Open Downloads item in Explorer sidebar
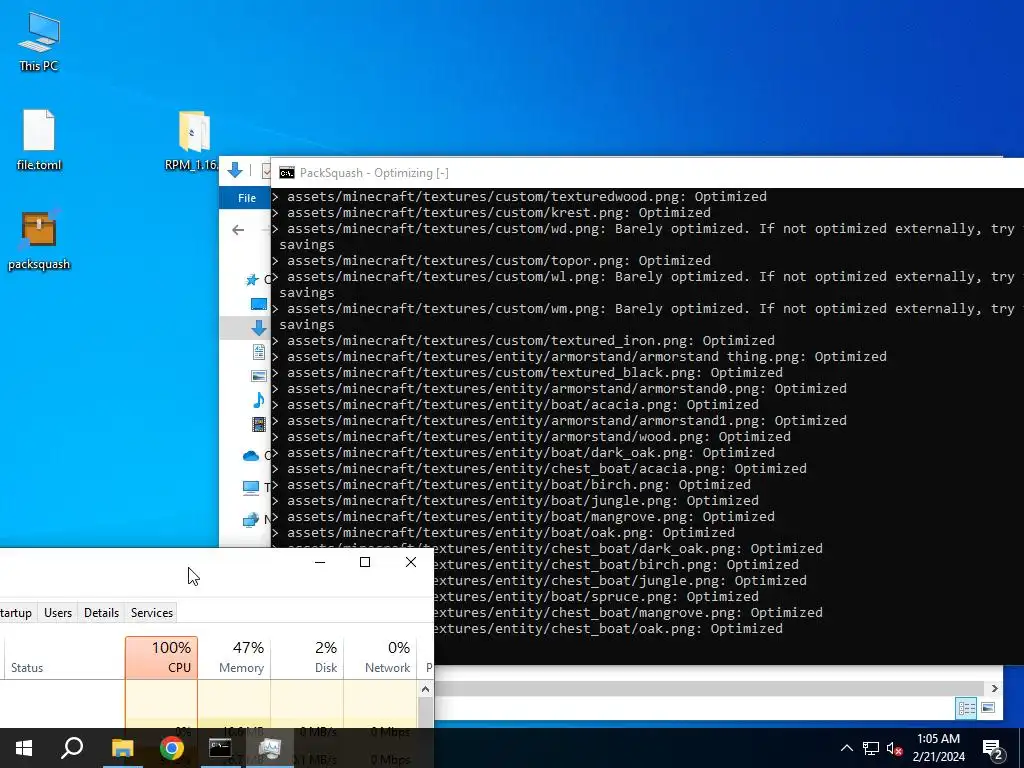1024x768 pixels. point(259,328)
